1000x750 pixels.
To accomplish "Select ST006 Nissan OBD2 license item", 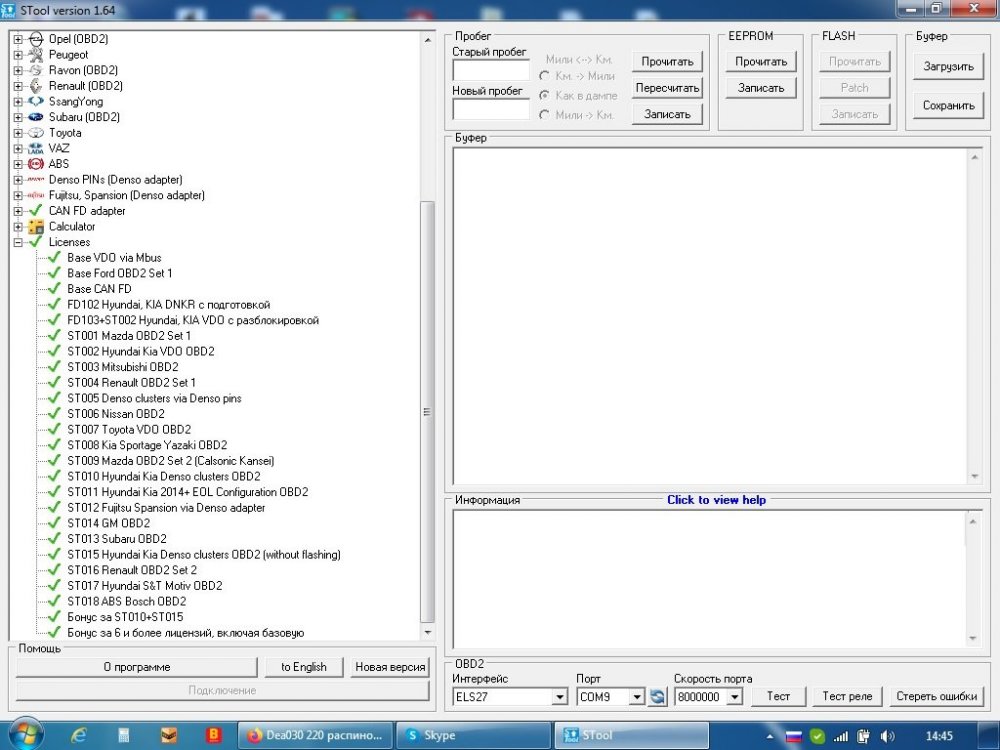I will [x=116, y=414].
